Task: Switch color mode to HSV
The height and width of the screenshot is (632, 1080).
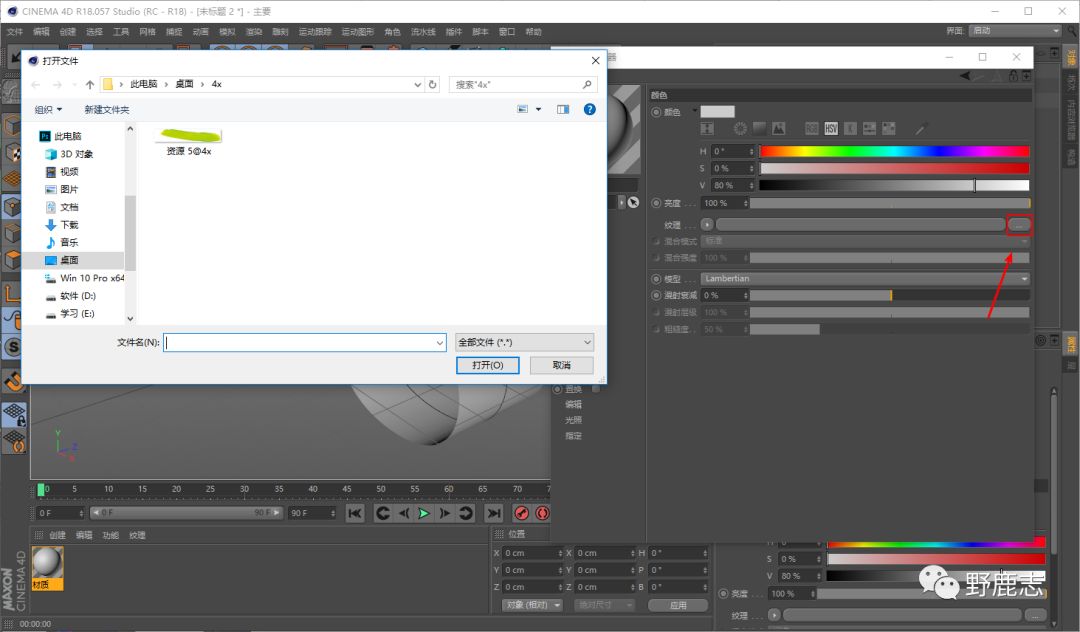Action: click(831, 129)
